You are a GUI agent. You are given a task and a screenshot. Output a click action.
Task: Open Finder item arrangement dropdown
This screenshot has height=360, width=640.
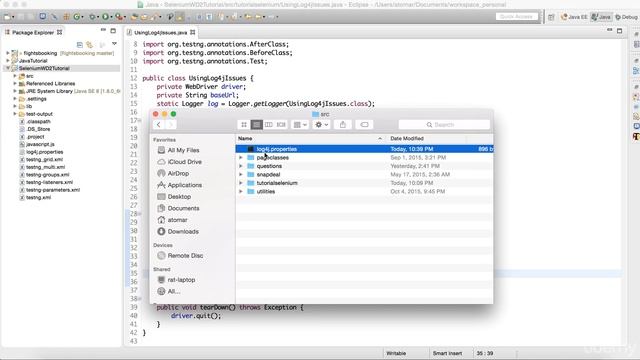(300, 124)
